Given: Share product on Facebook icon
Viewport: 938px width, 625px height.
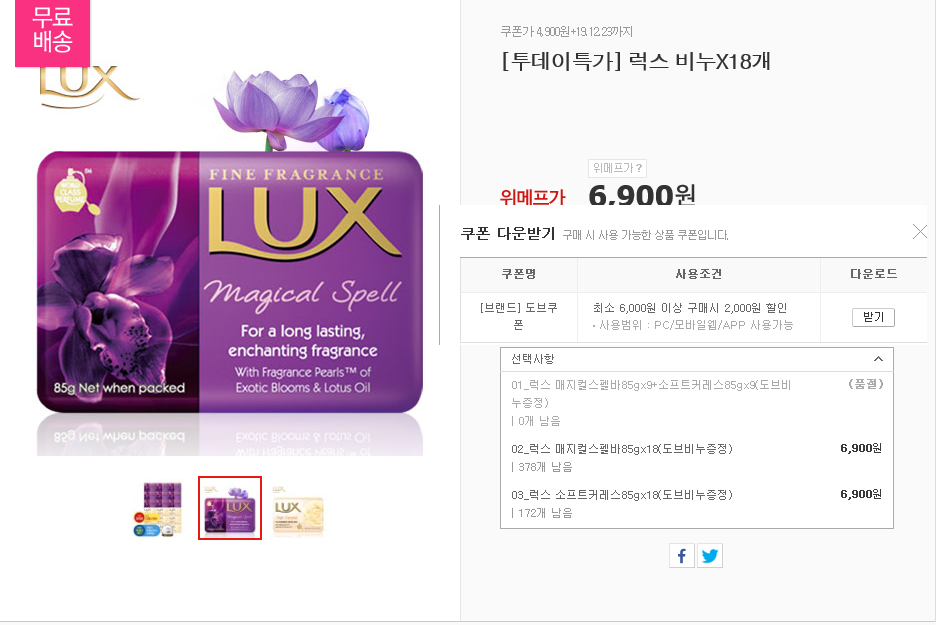Looking at the screenshot, I should click(x=682, y=556).
